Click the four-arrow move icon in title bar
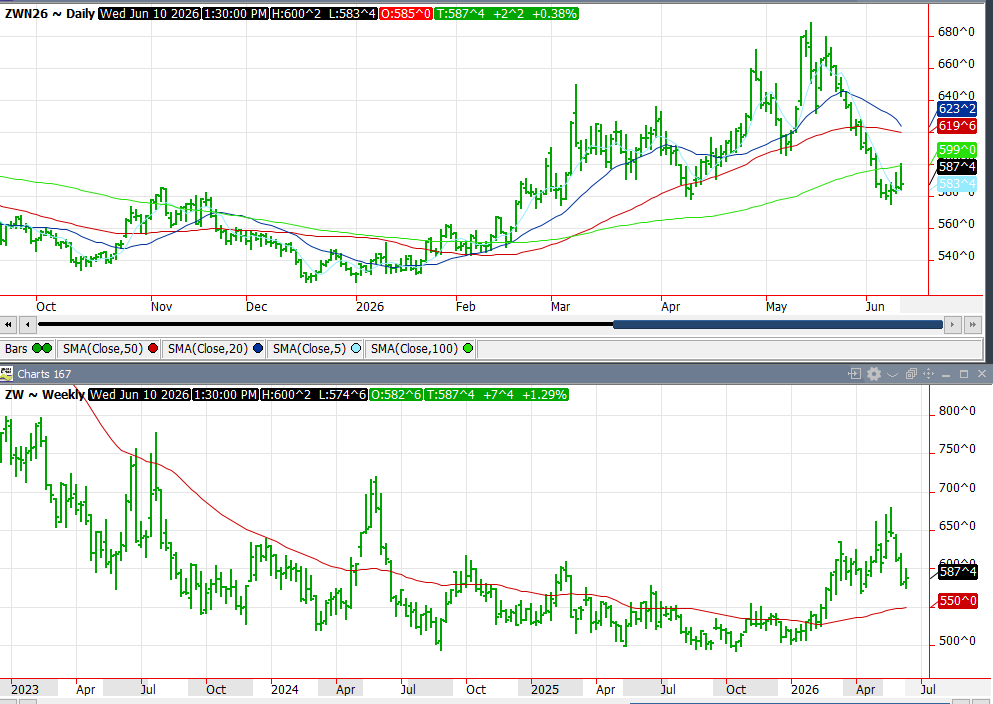 pos(928,374)
